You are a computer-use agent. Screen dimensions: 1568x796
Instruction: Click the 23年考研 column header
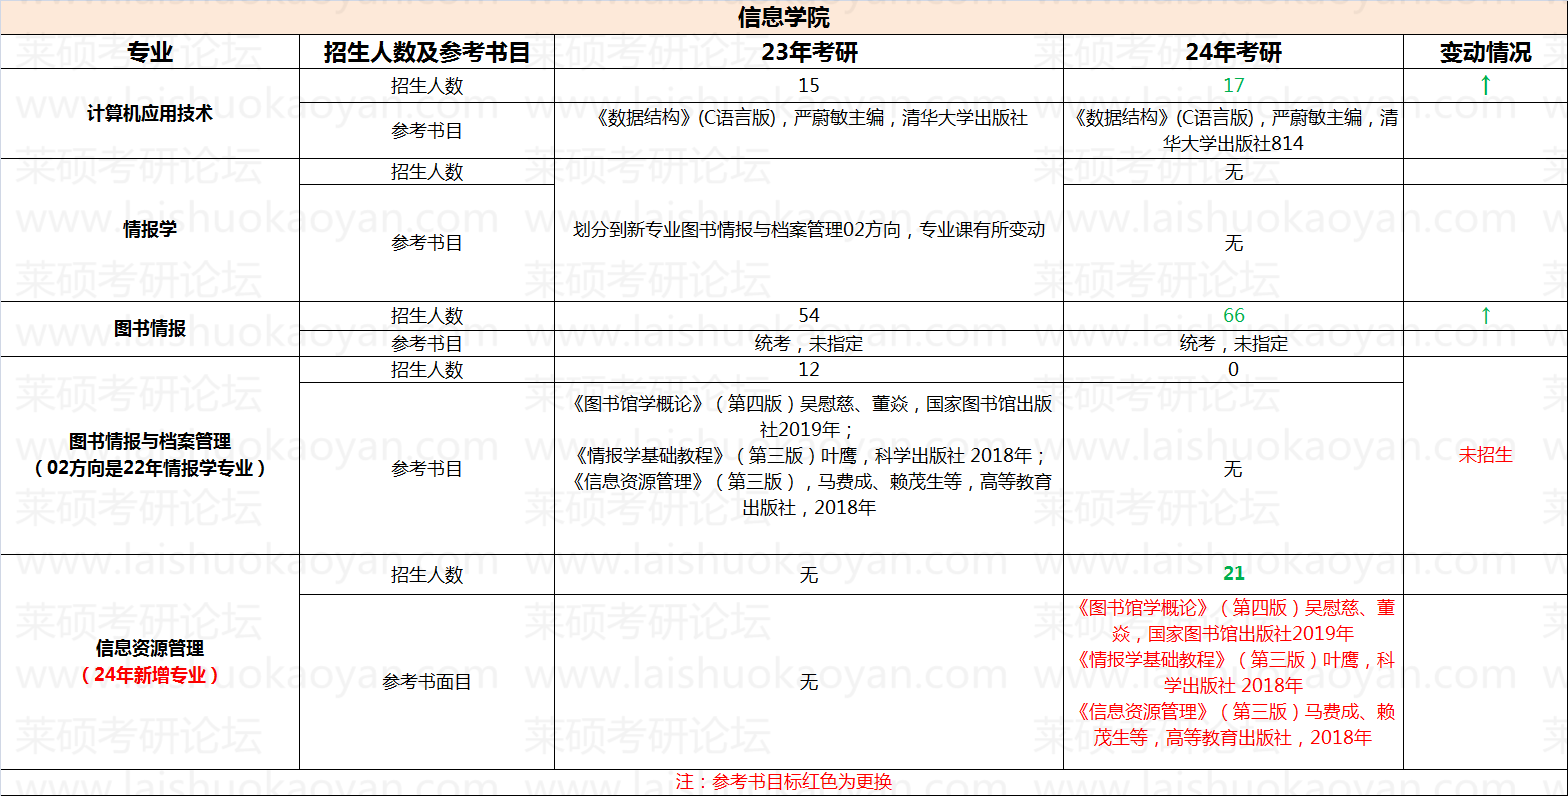click(809, 53)
